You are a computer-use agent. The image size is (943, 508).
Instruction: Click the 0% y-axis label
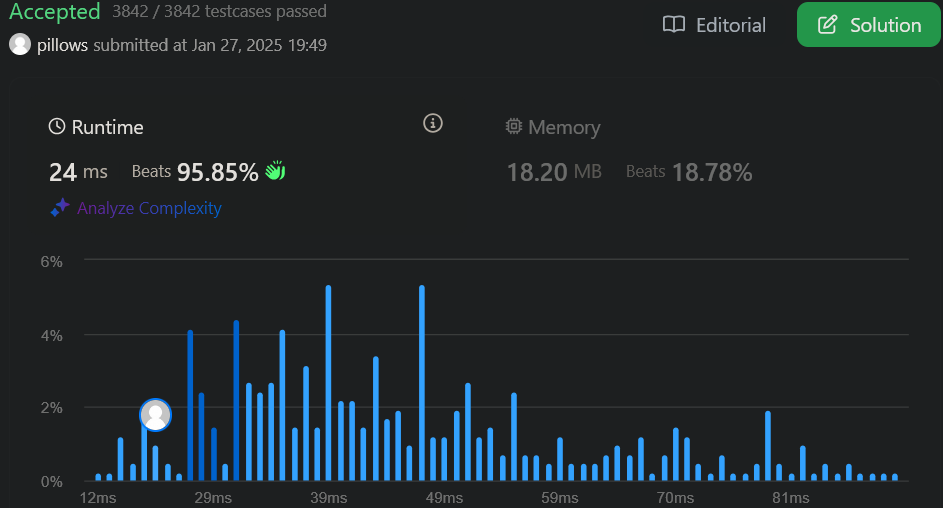(x=52, y=482)
